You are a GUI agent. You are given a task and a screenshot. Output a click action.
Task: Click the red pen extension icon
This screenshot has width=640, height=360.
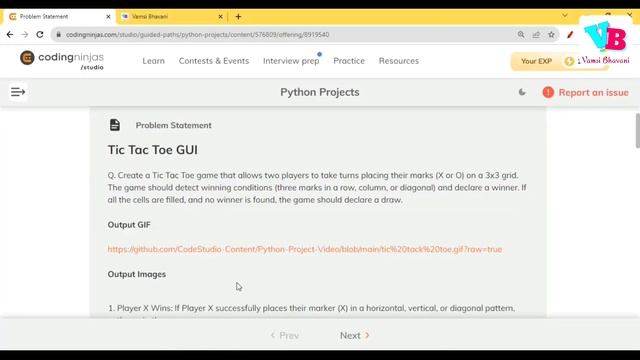point(570,35)
